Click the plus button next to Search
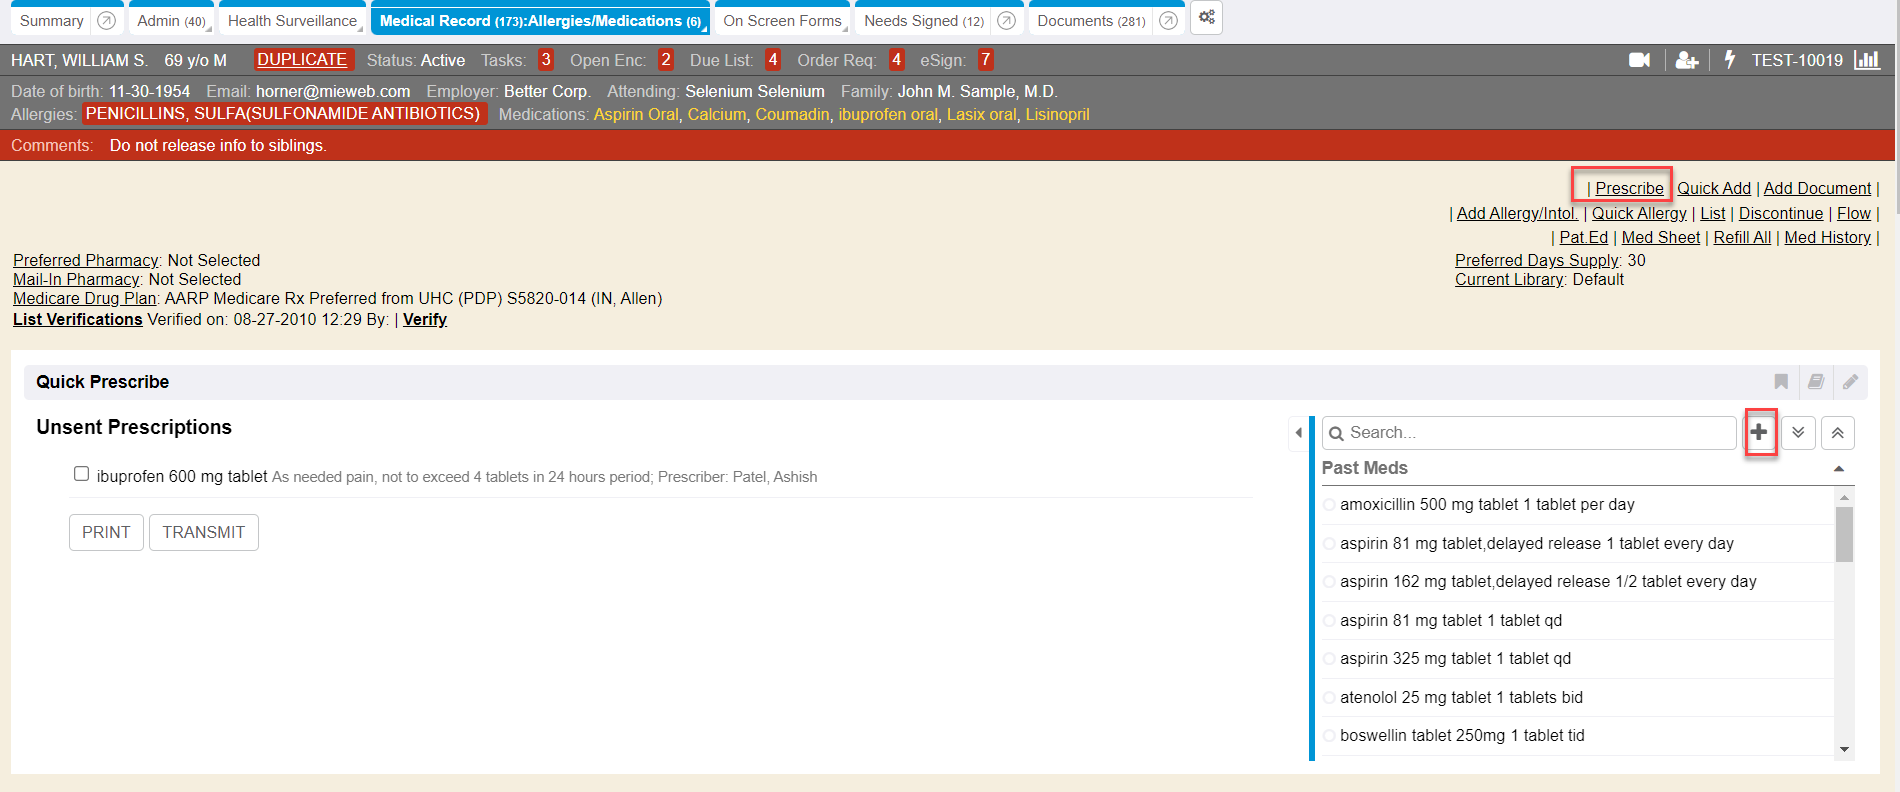1900x792 pixels. [x=1759, y=432]
